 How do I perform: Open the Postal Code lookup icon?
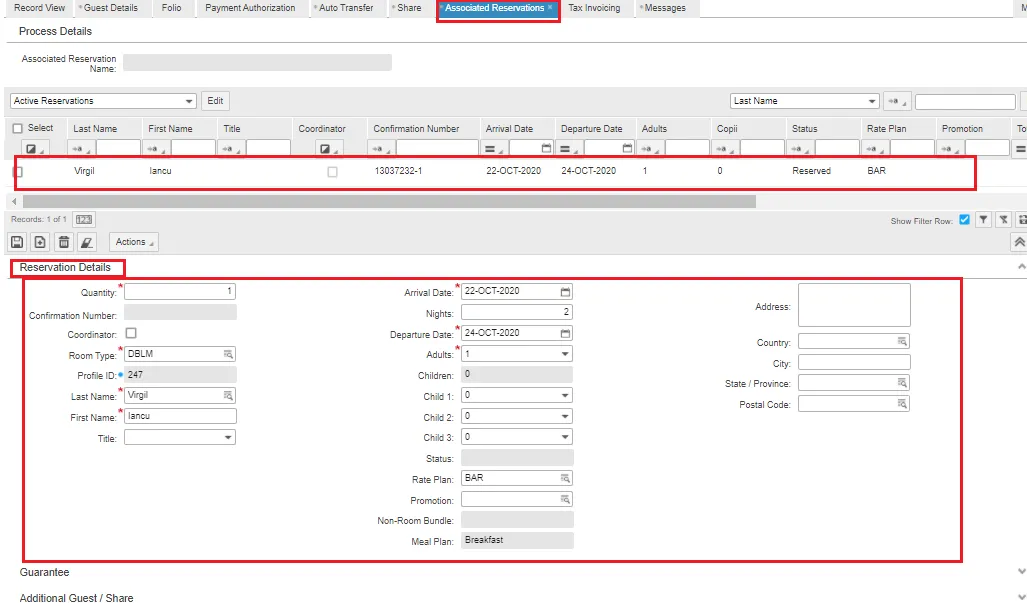pos(902,404)
